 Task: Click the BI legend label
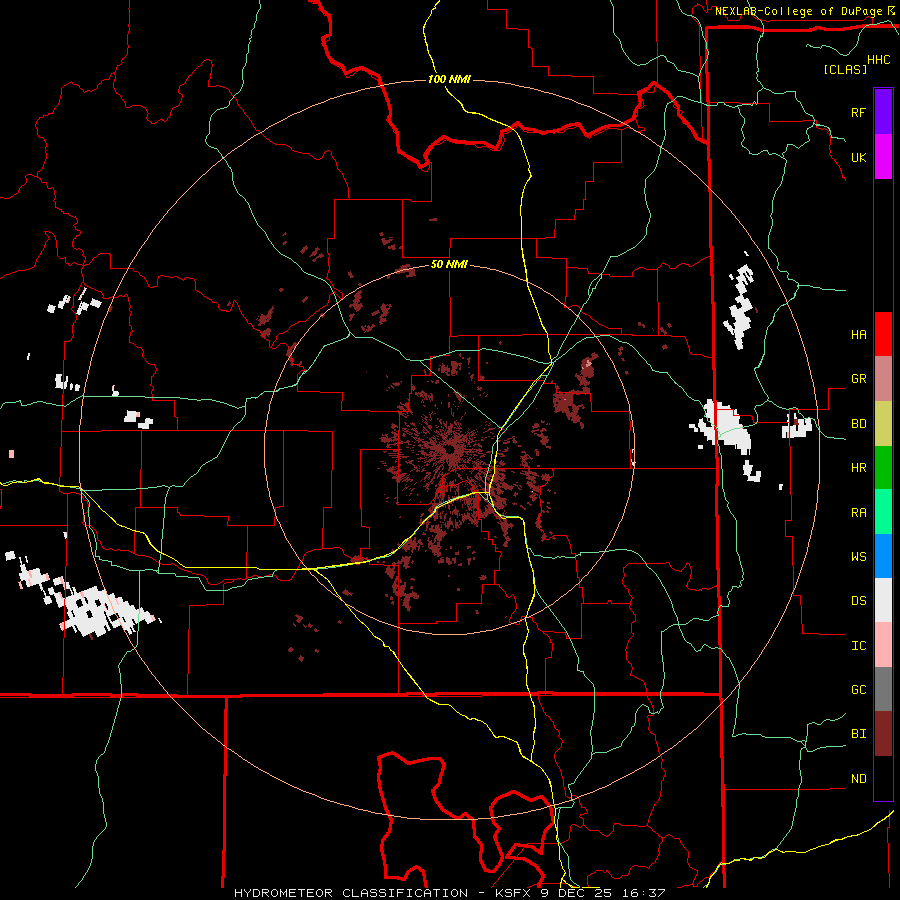tap(858, 734)
